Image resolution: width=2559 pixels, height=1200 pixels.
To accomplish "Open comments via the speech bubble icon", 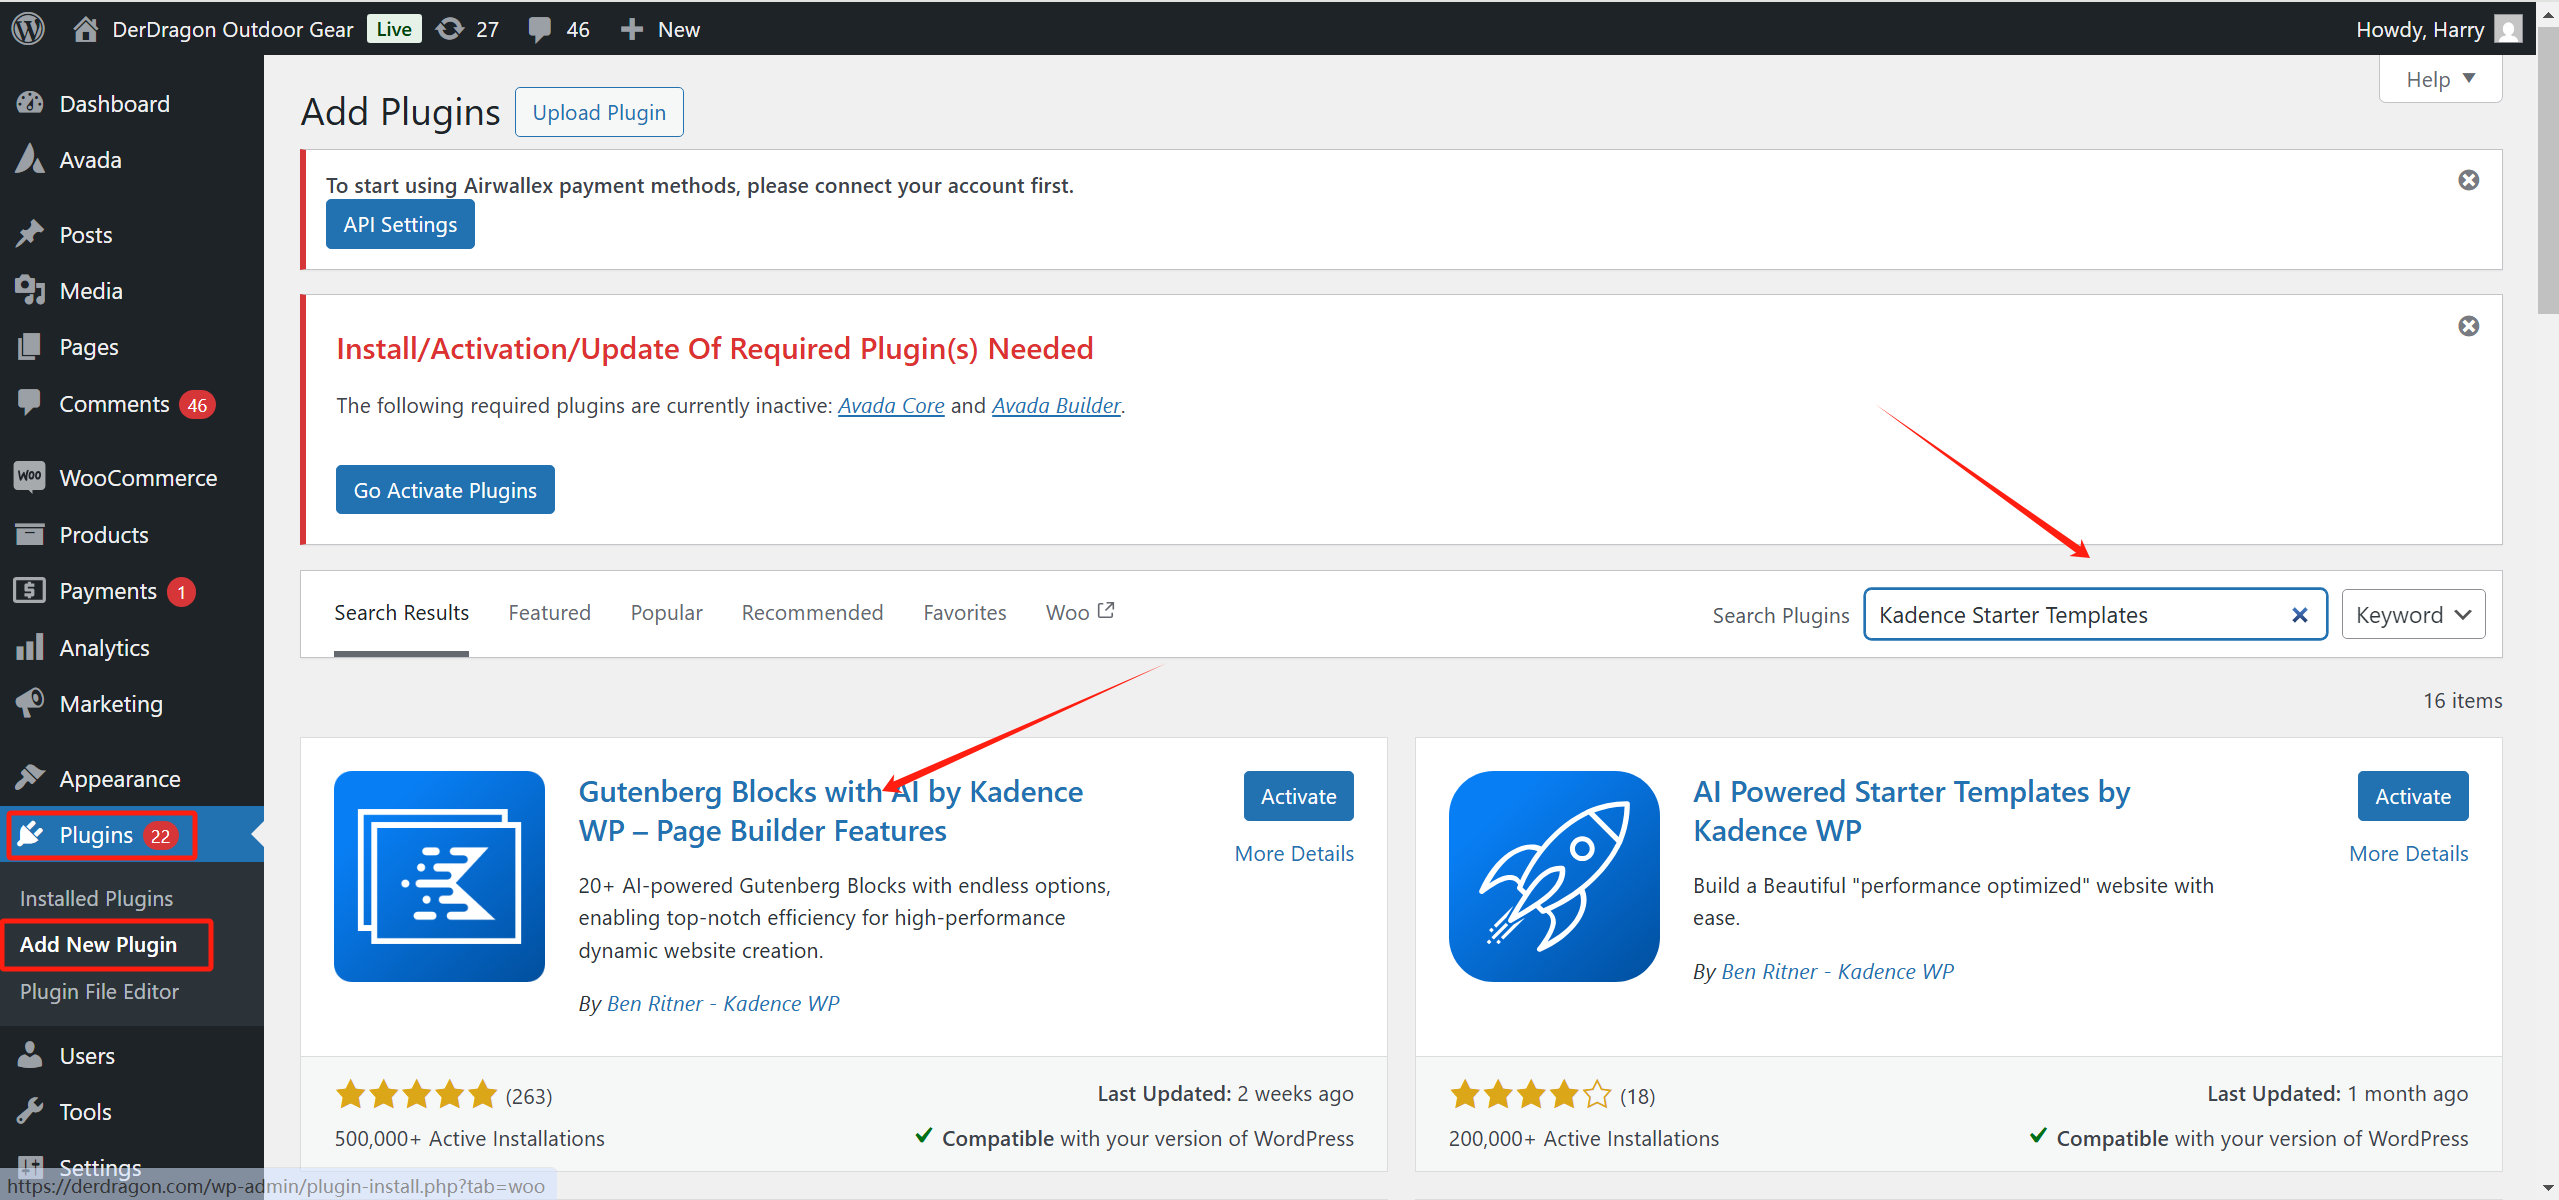I will pos(540,28).
